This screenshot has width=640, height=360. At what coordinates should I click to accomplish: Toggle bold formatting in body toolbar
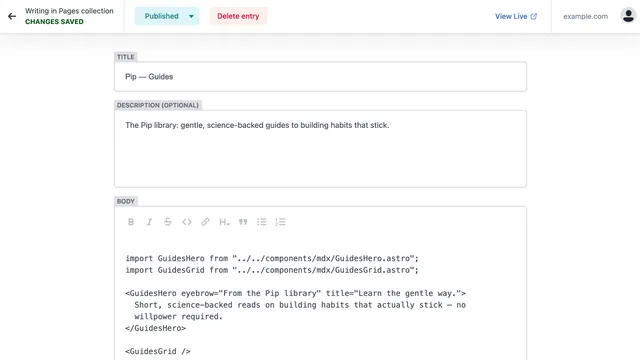pos(131,222)
